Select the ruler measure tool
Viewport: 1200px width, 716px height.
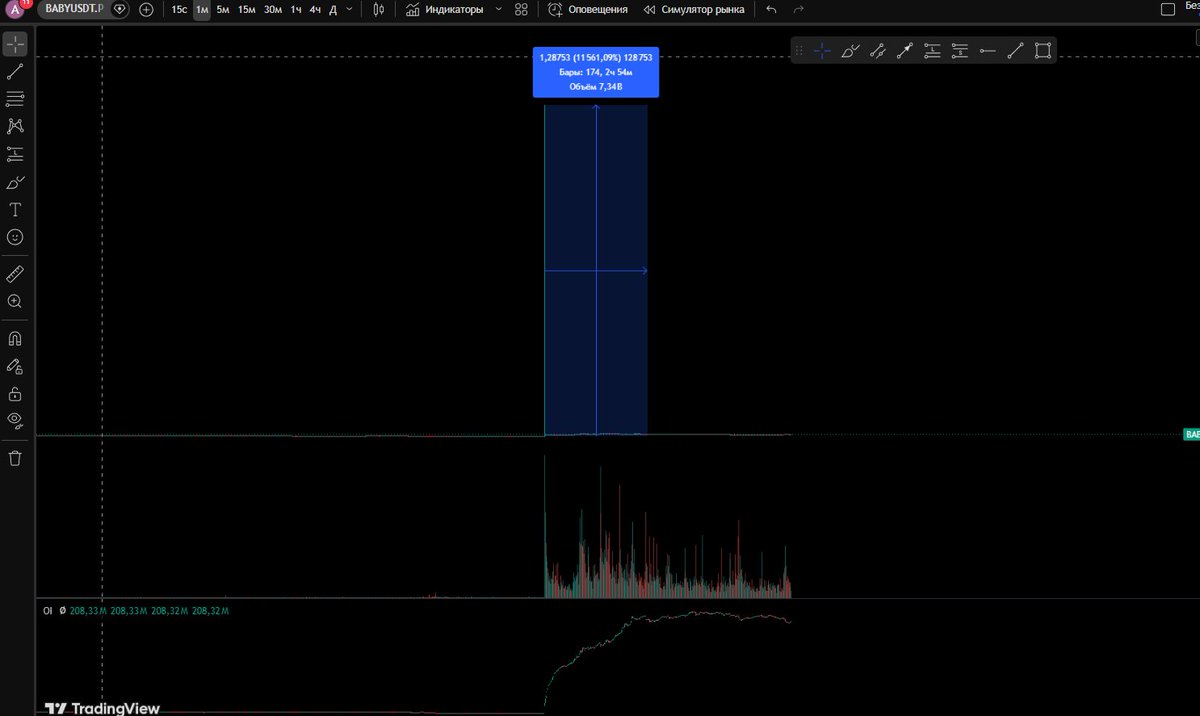pyautogui.click(x=15, y=273)
